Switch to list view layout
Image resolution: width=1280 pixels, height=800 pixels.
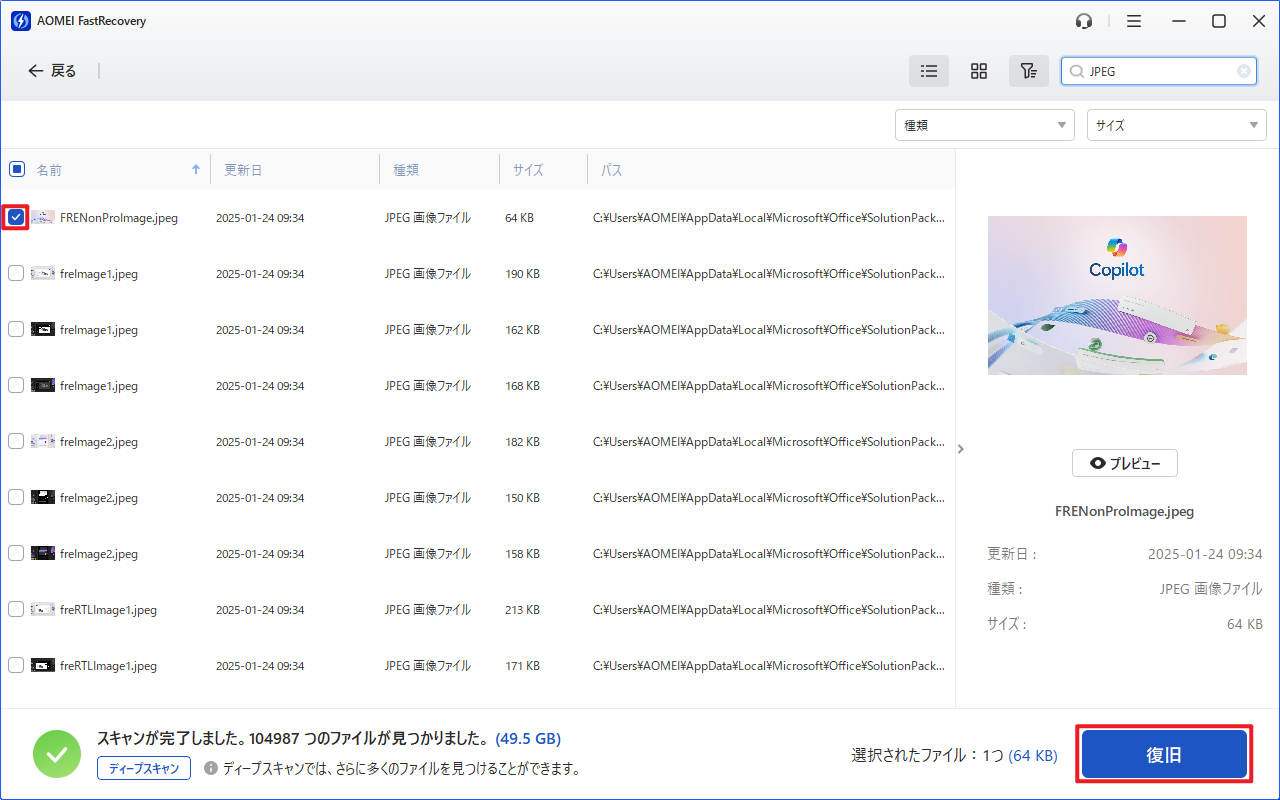[928, 71]
